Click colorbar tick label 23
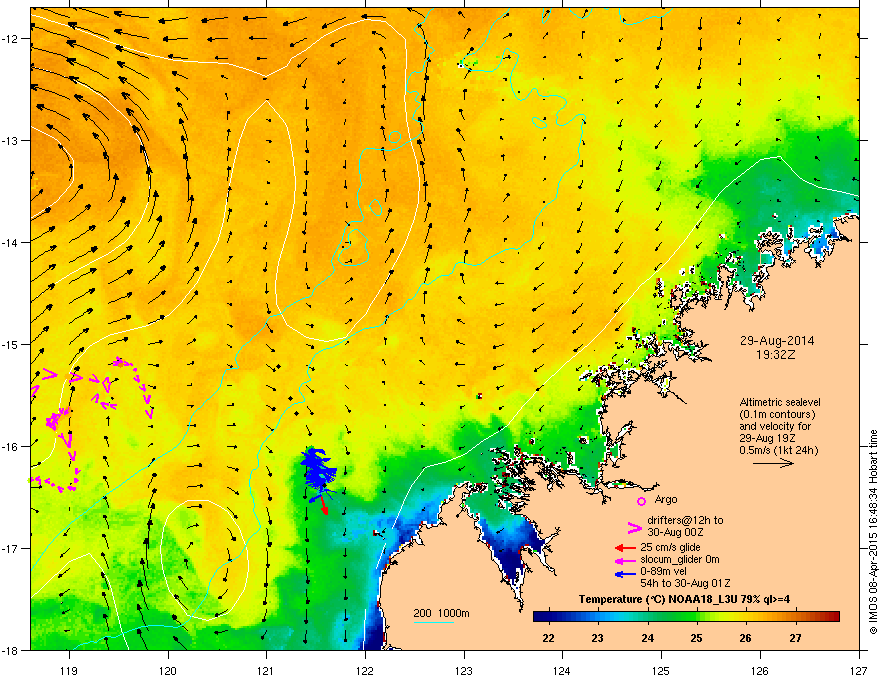Image resolution: width=880 pixels, height=680 pixels. pos(598,638)
